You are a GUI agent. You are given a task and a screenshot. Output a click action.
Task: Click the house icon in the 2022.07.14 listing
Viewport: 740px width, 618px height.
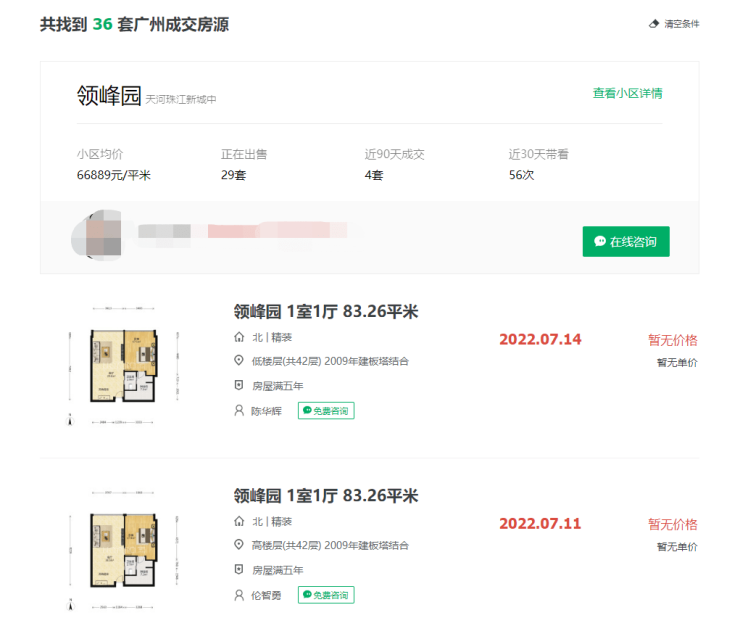coord(238,338)
